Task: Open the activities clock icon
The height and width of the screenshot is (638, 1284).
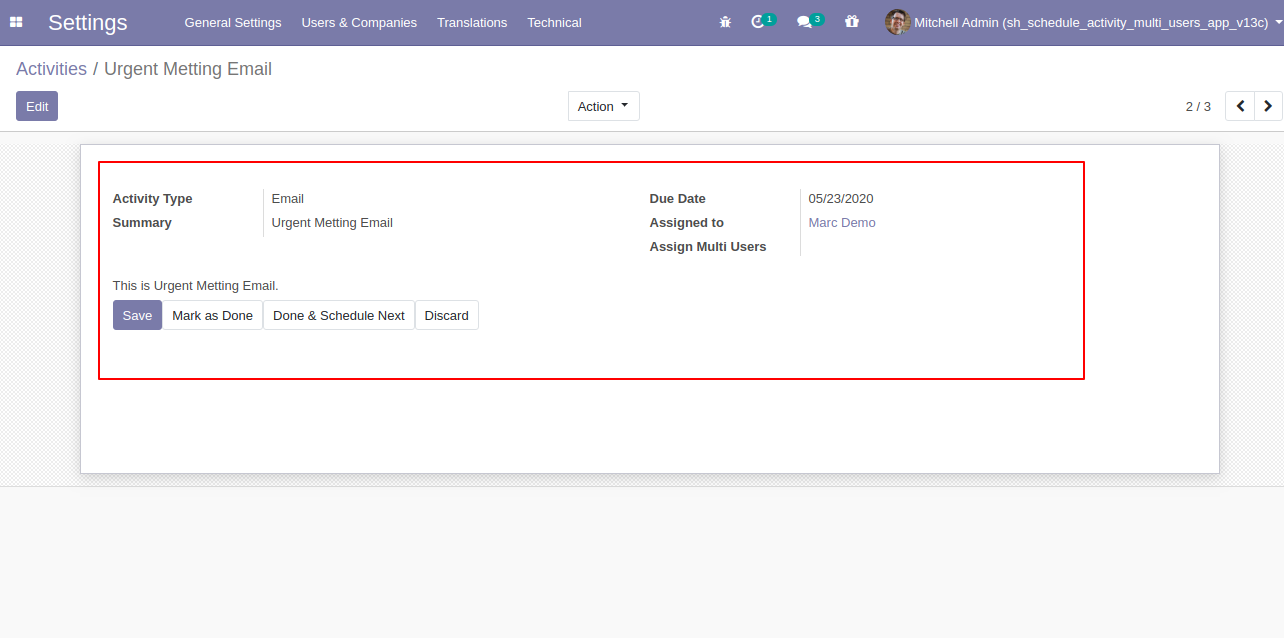Action: click(x=762, y=21)
